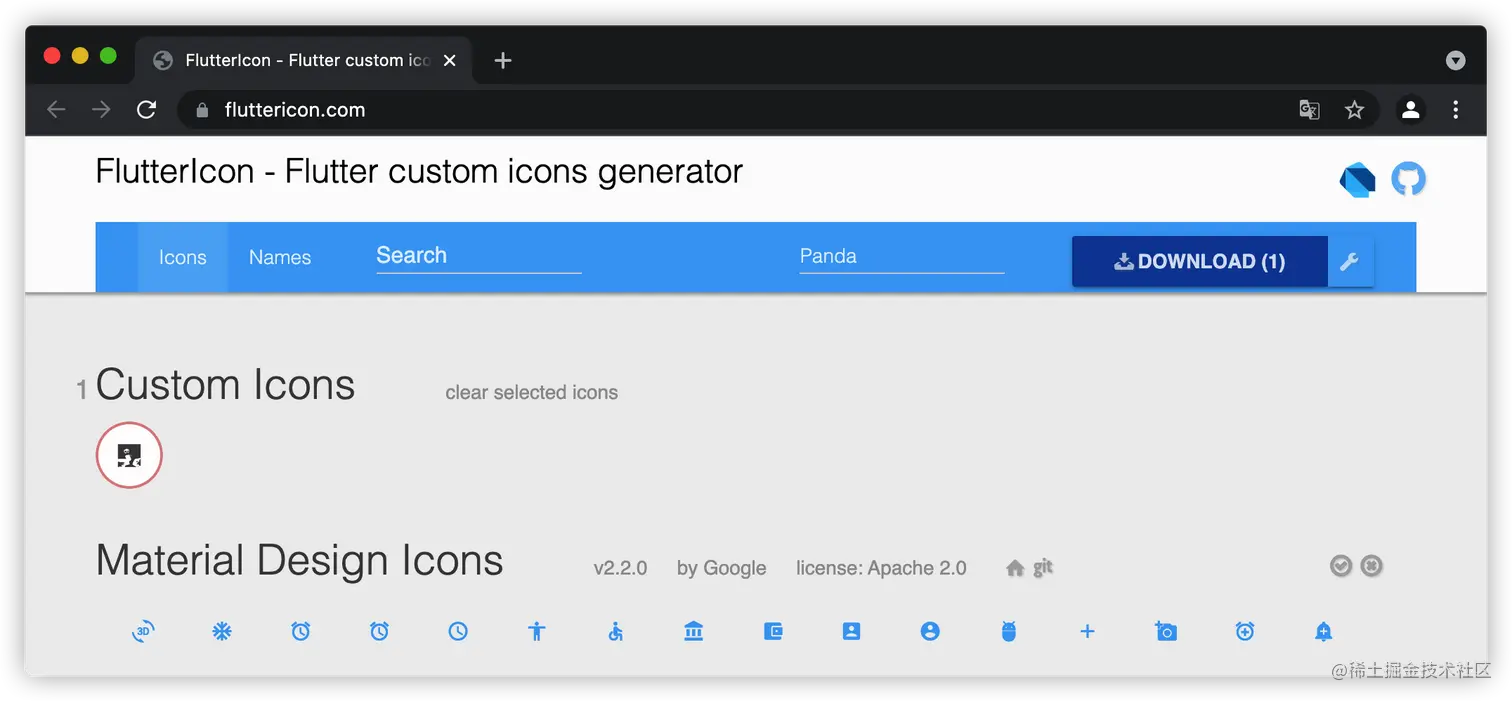Open Material Design Icons git link

click(1043, 567)
